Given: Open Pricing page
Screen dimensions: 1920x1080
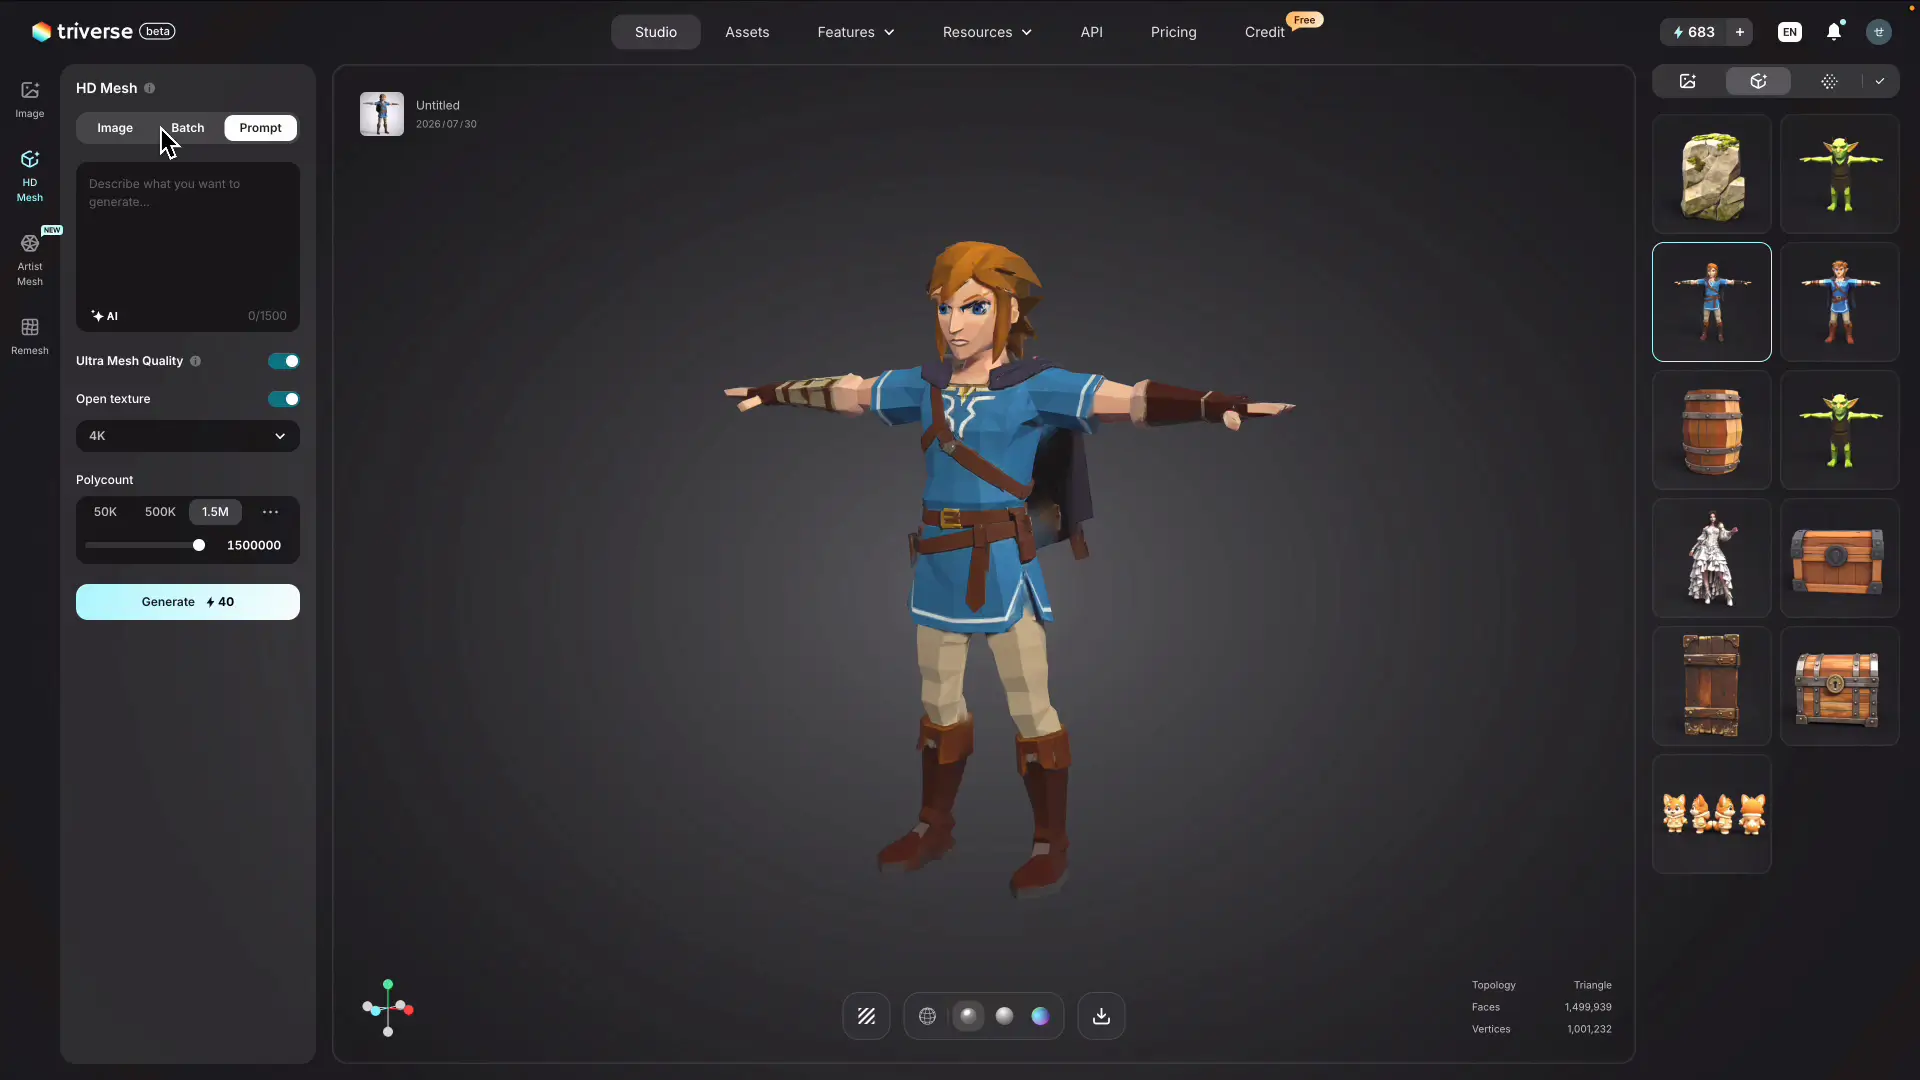Looking at the screenshot, I should tap(1174, 32).
